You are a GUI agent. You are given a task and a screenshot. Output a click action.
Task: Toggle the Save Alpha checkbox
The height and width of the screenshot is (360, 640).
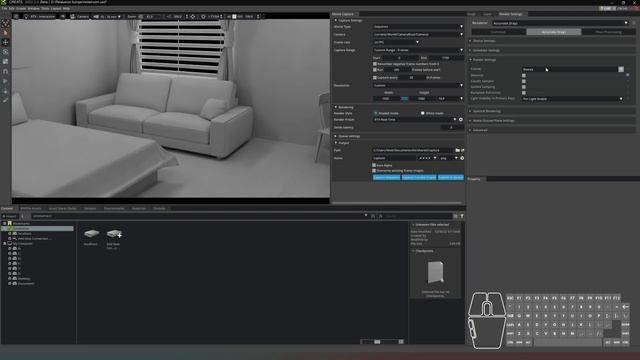click(374, 165)
